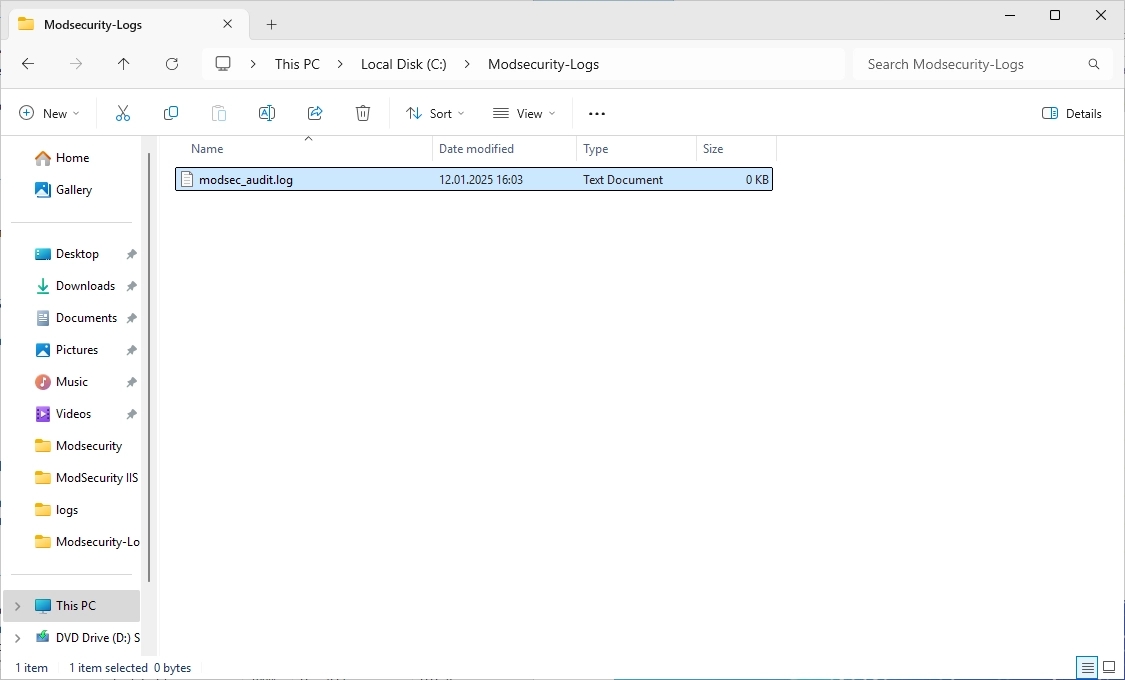The image size is (1125, 680).
Task: Click the Cut scissors icon
Action: click(123, 113)
